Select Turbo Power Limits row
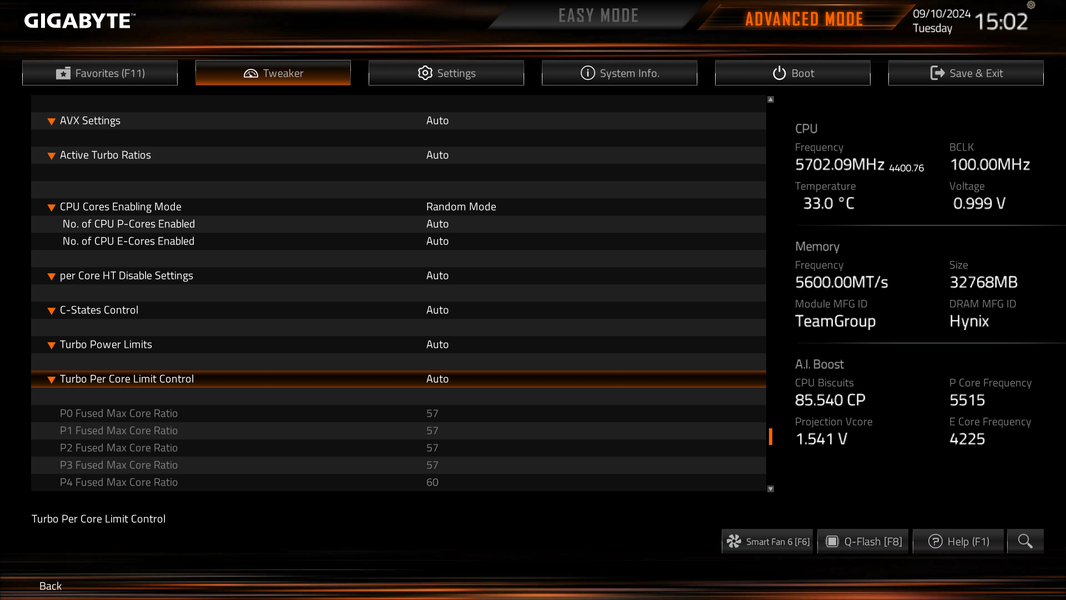Image resolution: width=1066 pixels, height=600 pixels. [x=398, y=345]
